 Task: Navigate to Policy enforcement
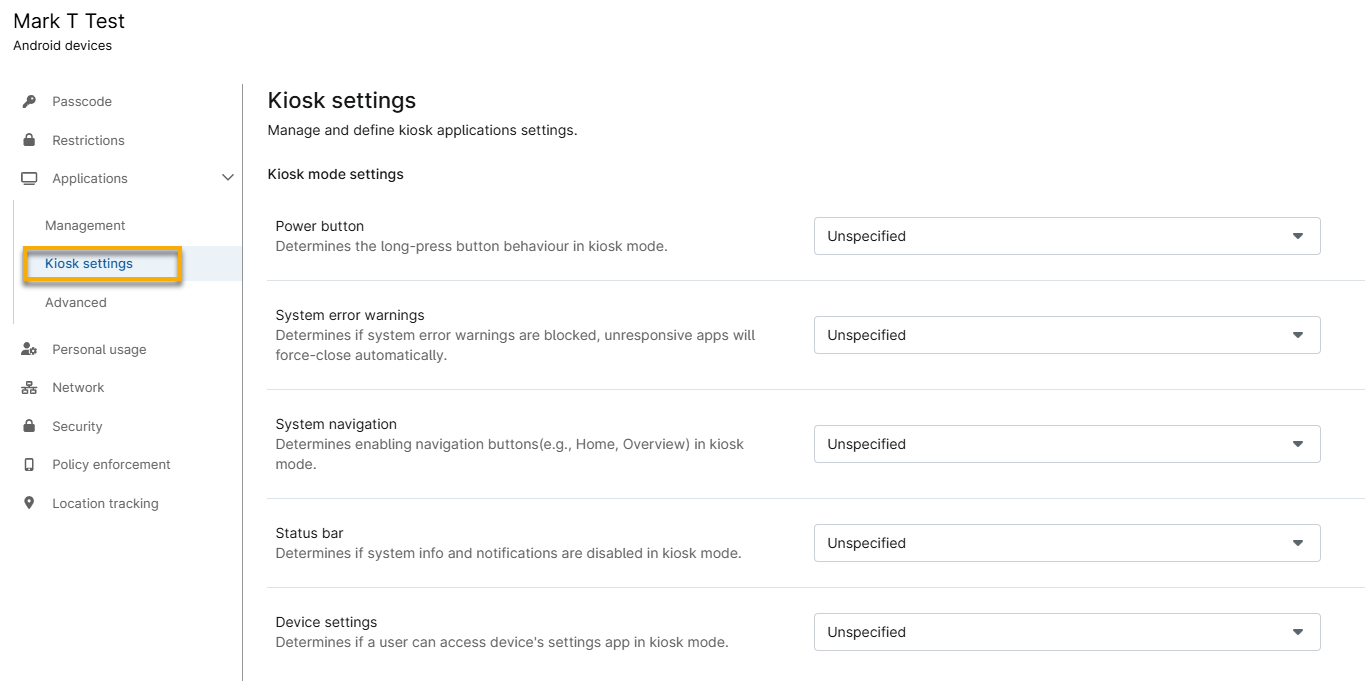coord(111,464)
